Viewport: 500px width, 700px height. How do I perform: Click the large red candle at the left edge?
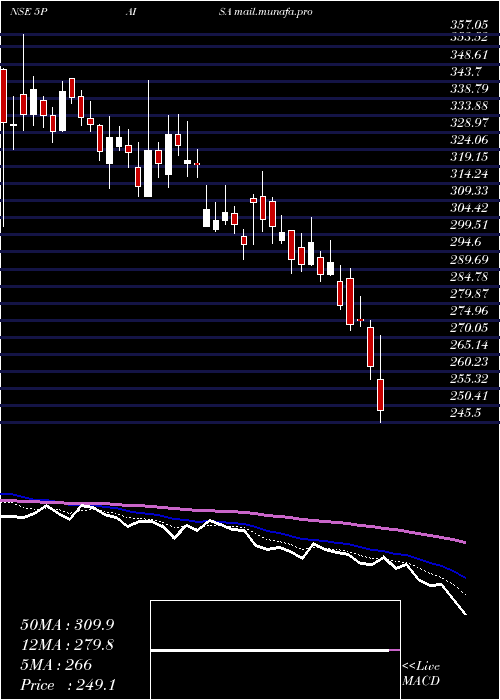point(4,96)
